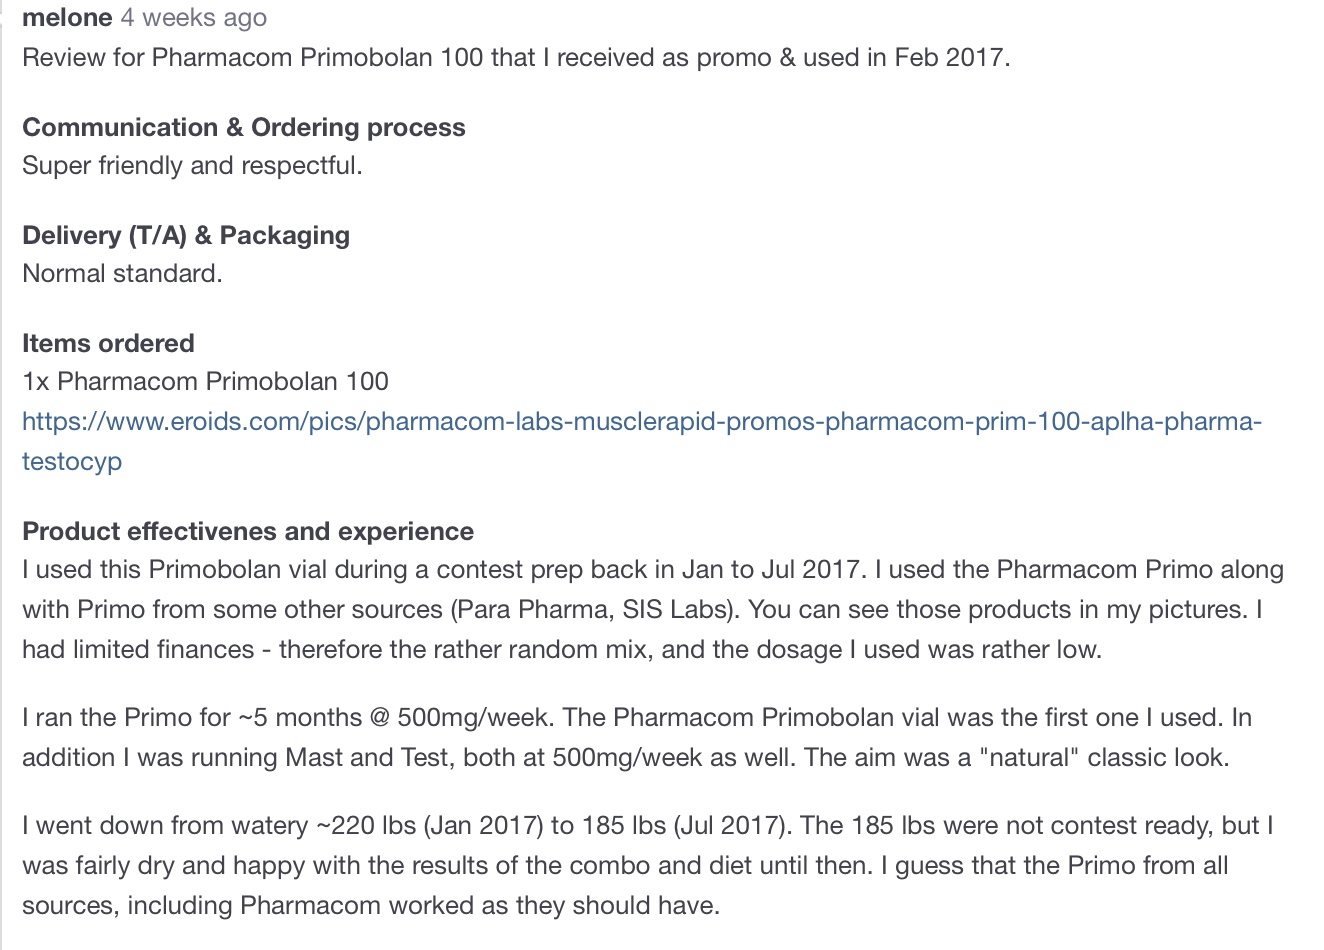Click the "Normal standard." line
The image size is (1324, 950).
(122, 273)
